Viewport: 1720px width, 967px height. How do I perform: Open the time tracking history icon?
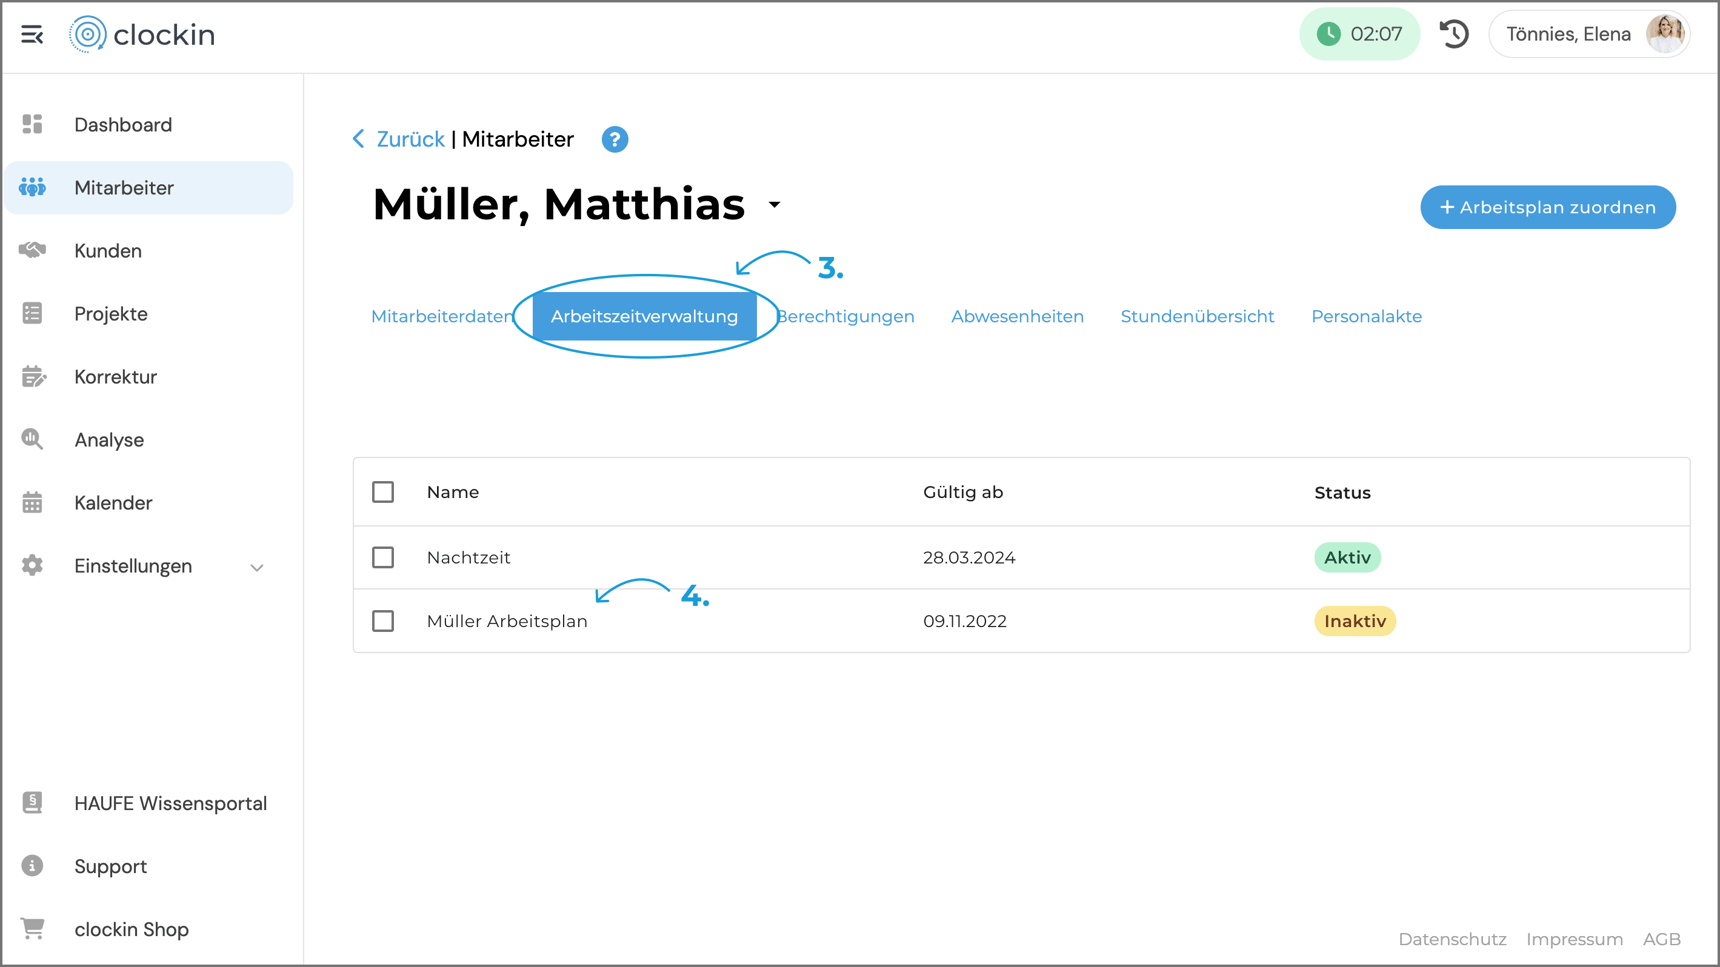(x=1454, y=34)
